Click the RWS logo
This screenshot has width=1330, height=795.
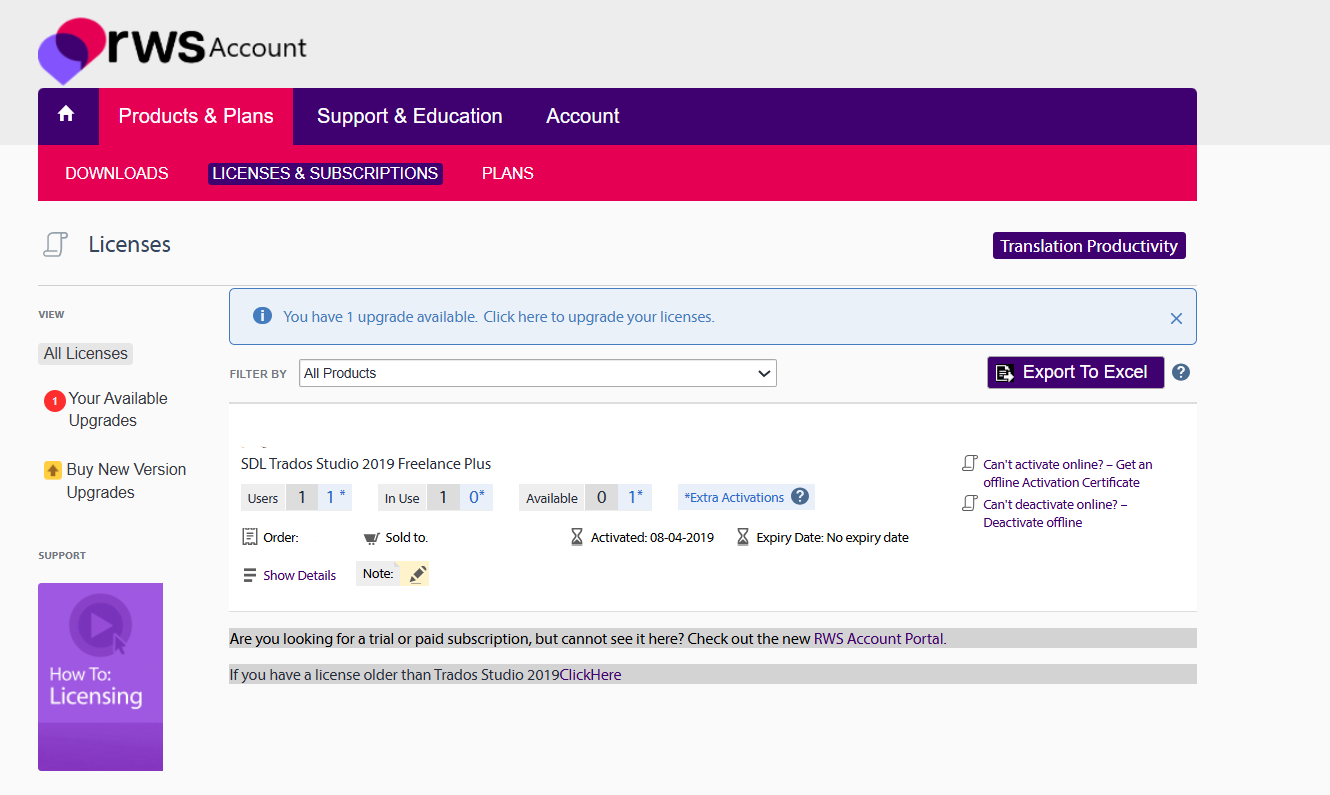70,50
